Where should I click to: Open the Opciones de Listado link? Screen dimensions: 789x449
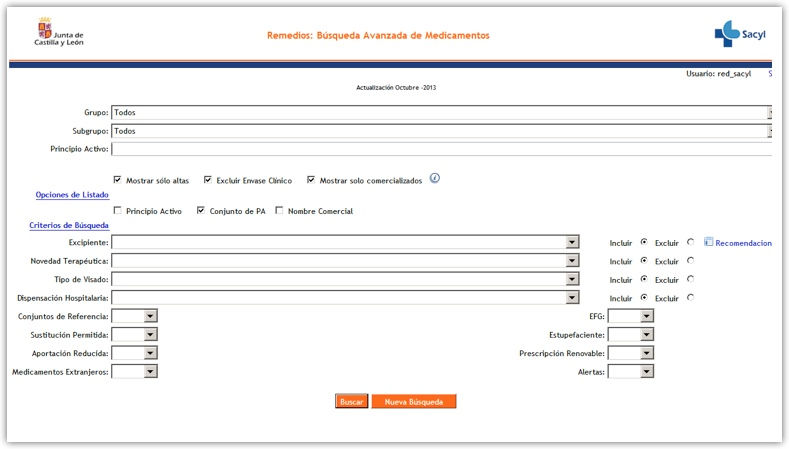(x=72, y=195)
